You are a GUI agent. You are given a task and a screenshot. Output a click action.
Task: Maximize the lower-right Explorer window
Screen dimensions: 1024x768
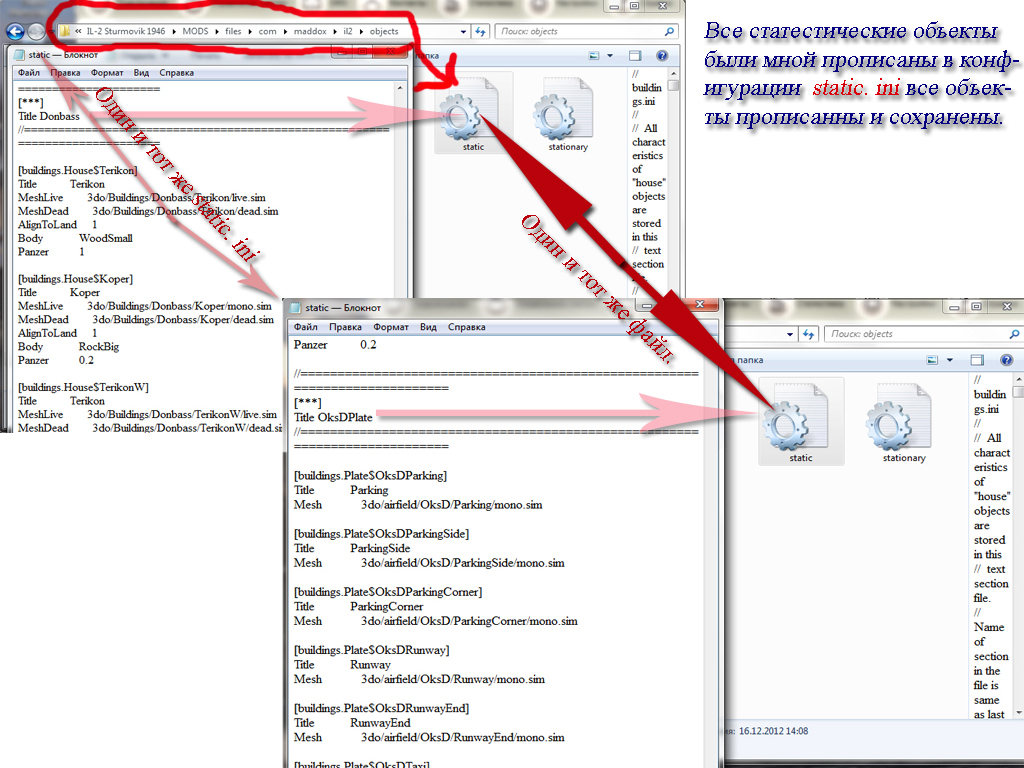(x=976, y=306)
